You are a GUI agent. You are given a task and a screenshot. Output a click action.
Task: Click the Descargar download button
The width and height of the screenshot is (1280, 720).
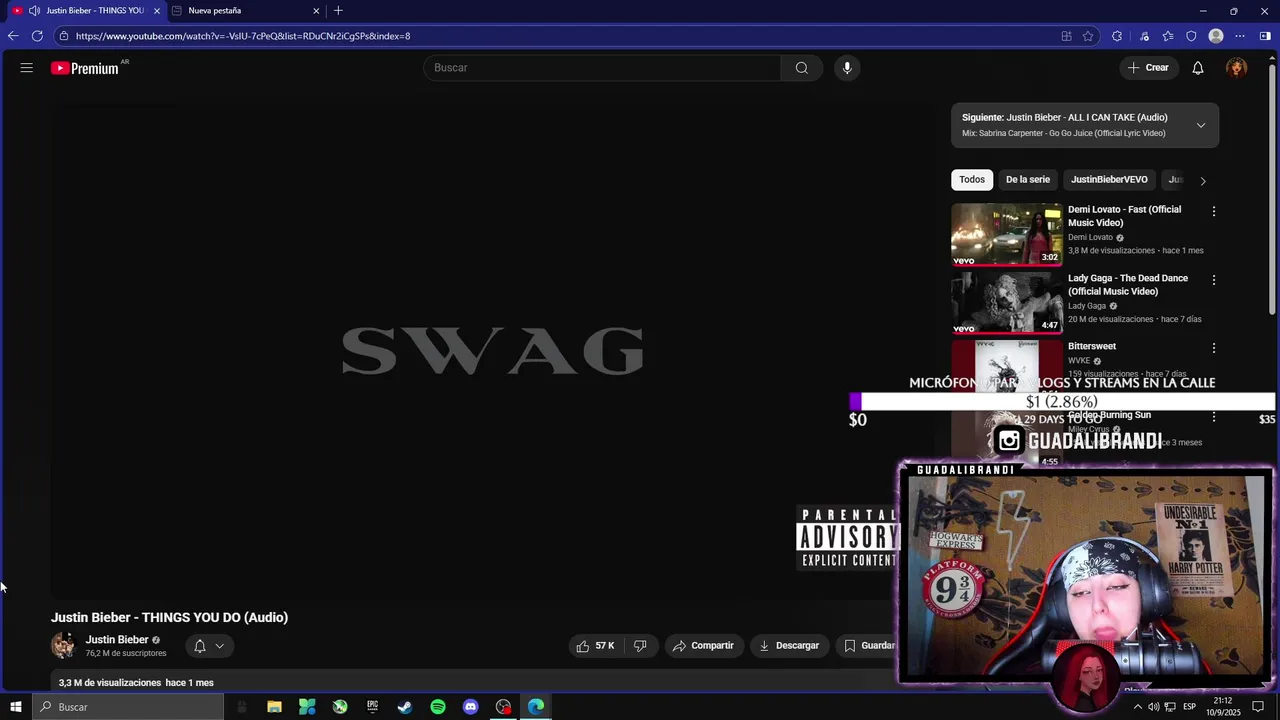[x=789, y=646]
